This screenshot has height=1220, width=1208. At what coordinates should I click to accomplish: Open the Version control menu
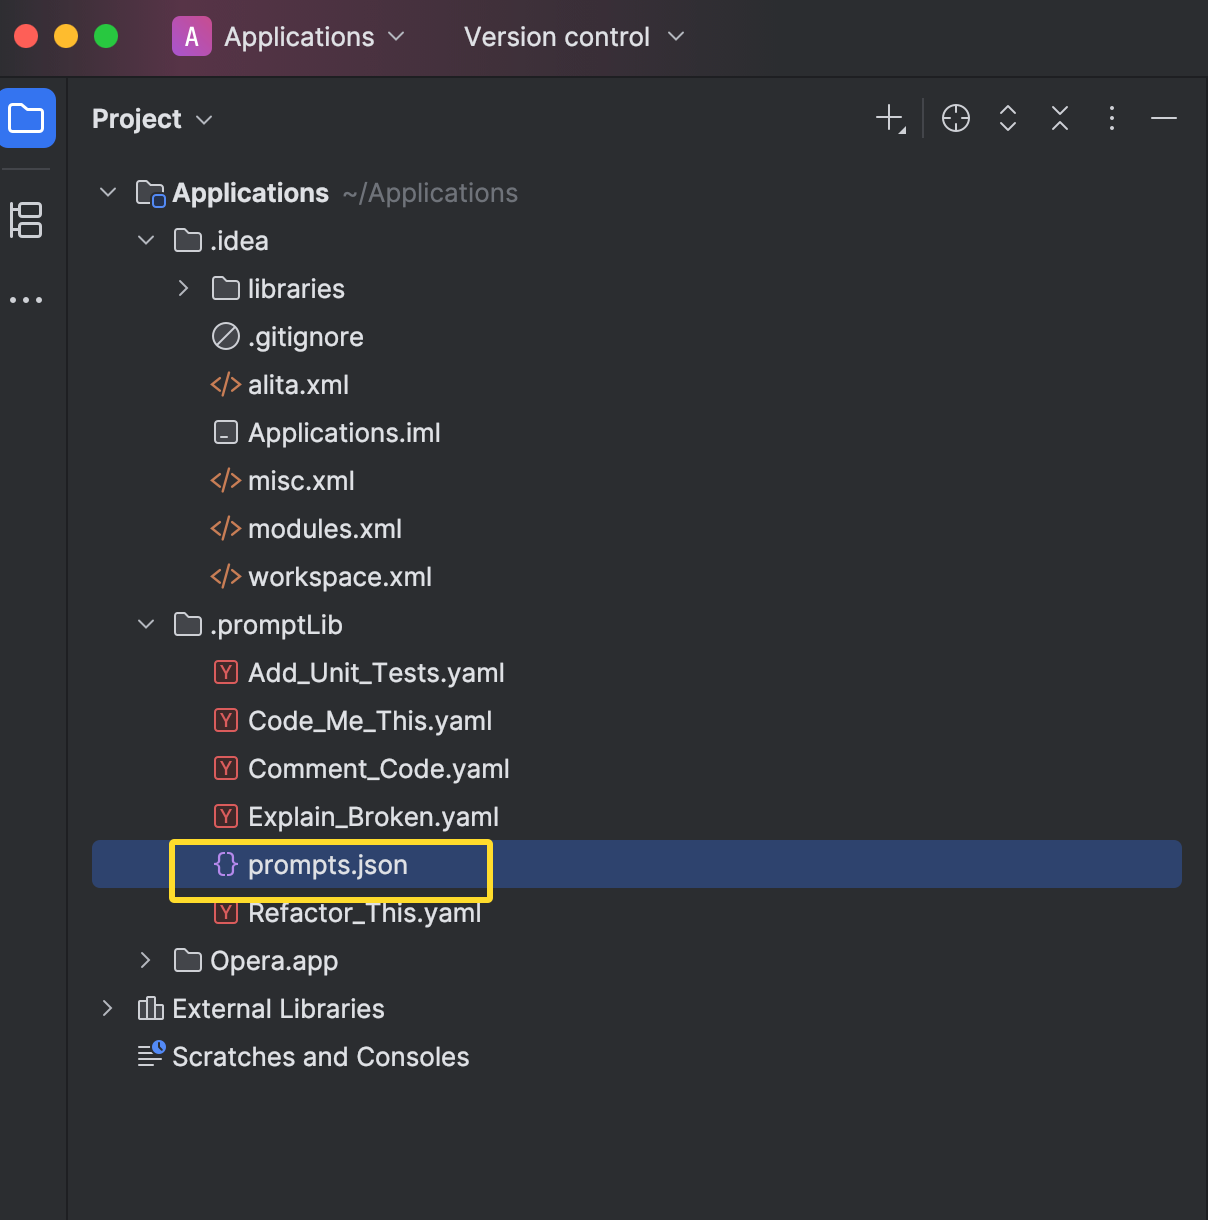click(574, 37)
